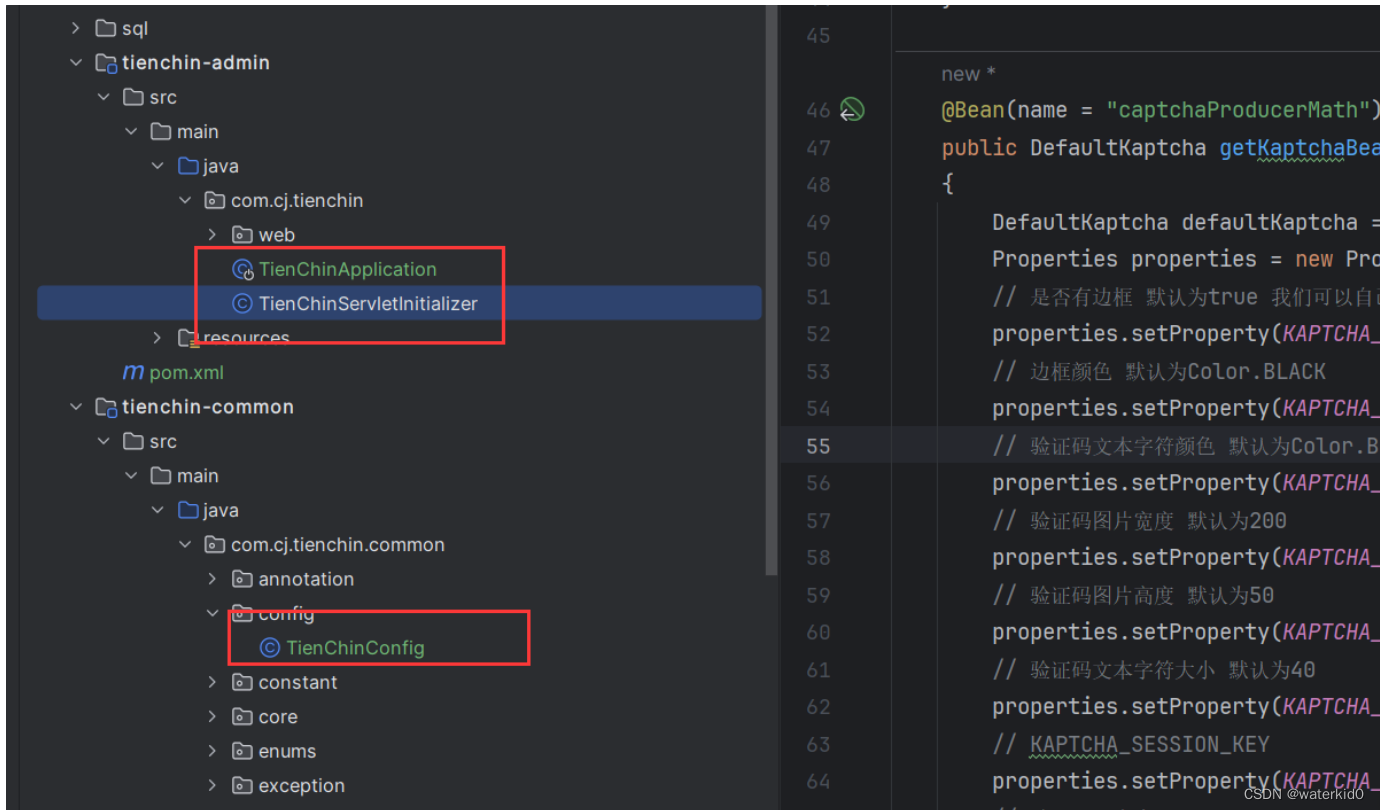Click the sql folder icon

point(105,29)
